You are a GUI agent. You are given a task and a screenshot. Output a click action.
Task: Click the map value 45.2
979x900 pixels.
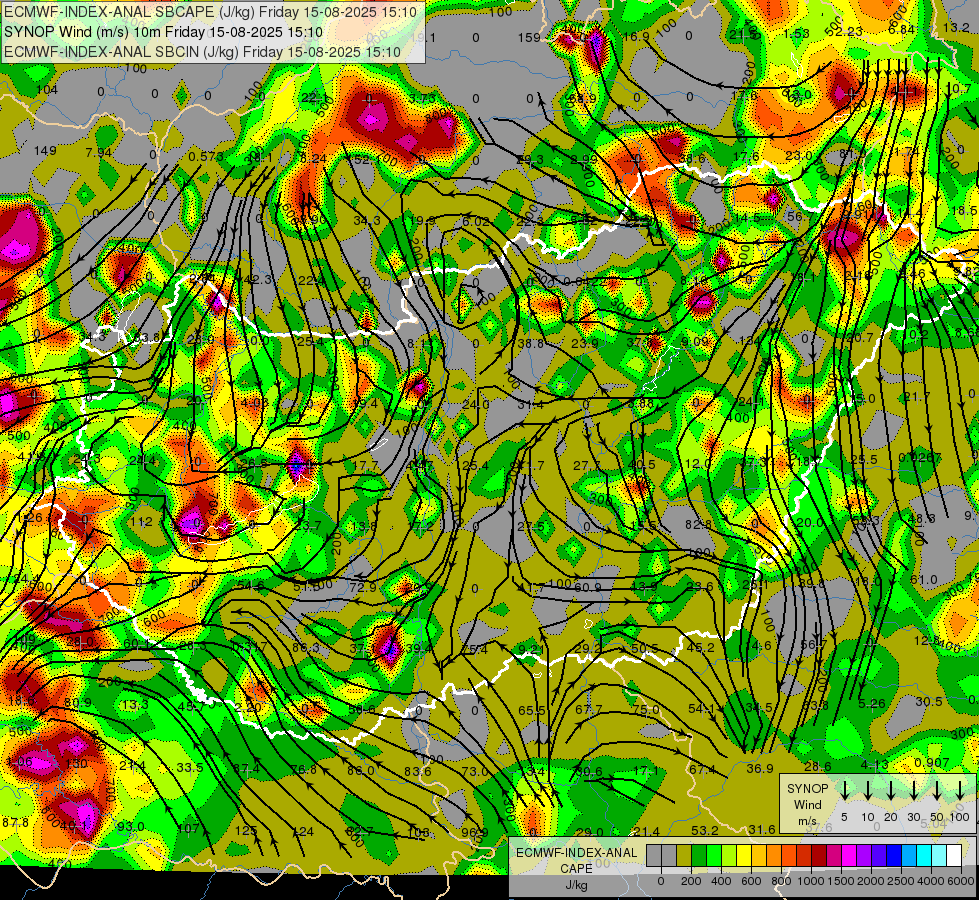[x=700, y=648]
